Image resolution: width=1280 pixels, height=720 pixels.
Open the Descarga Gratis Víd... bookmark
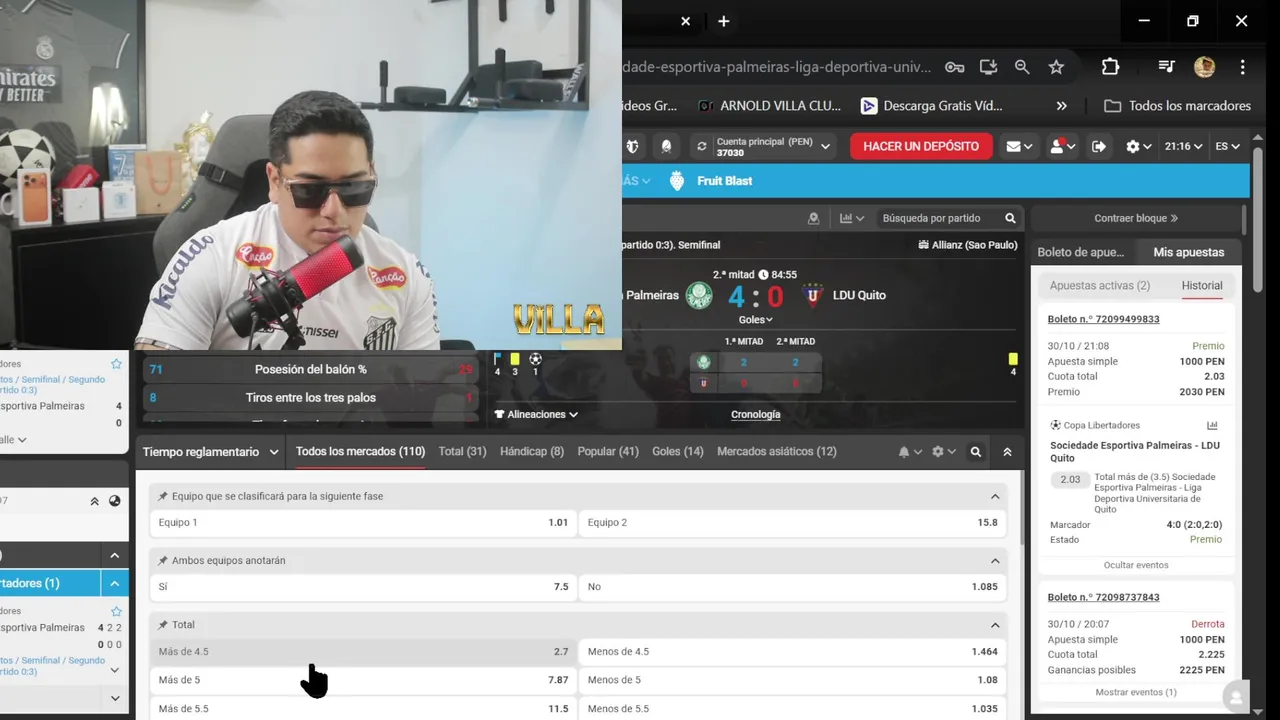tap(931, 106)
